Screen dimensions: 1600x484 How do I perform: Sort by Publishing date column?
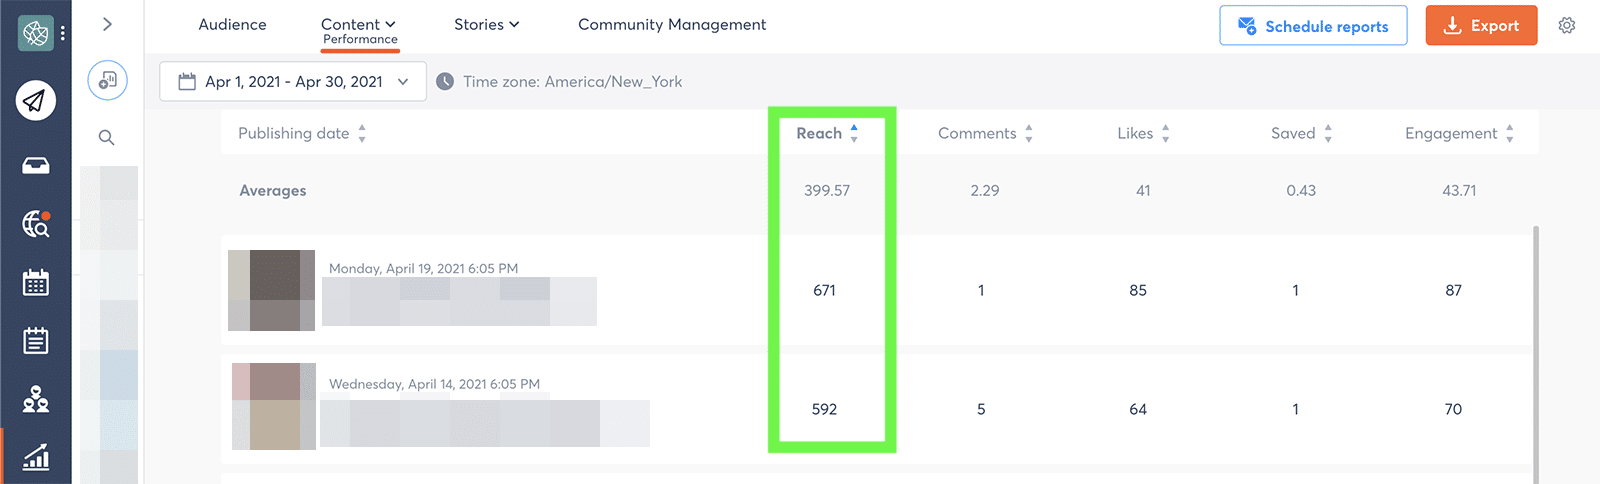[x=302, y=133]
